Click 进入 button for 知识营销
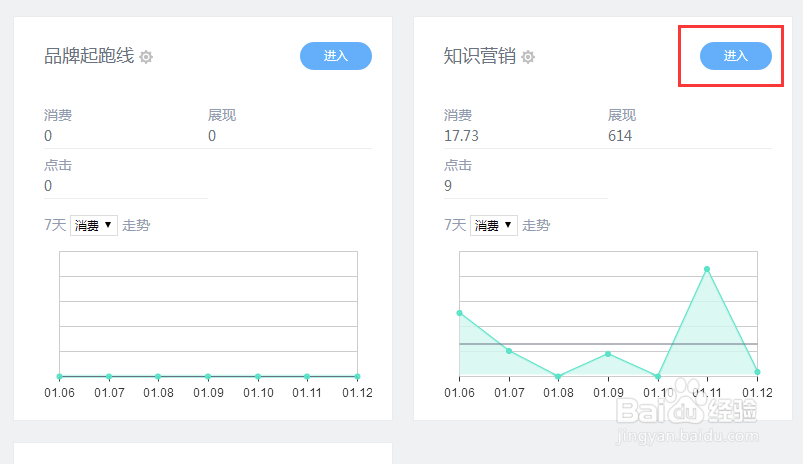 pos(735,56)
